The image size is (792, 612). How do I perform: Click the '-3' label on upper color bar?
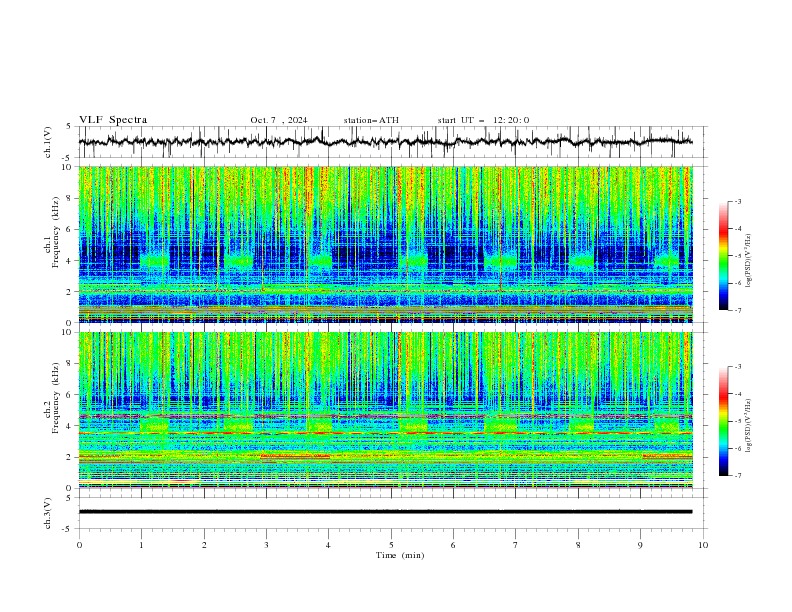point(738,201)
